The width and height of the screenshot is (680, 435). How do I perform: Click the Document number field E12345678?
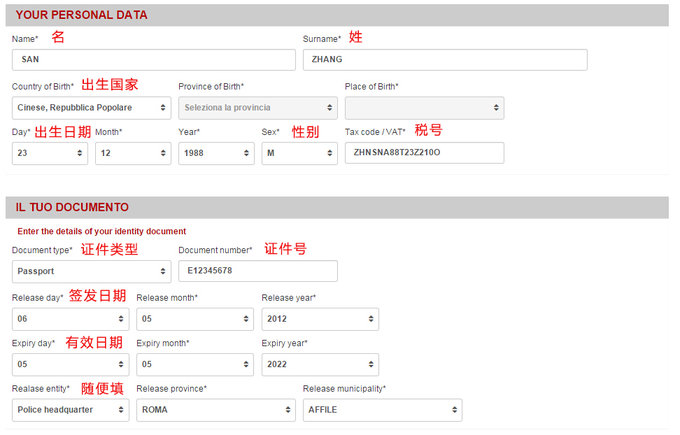pyautogui.click(x=257, y=271)
